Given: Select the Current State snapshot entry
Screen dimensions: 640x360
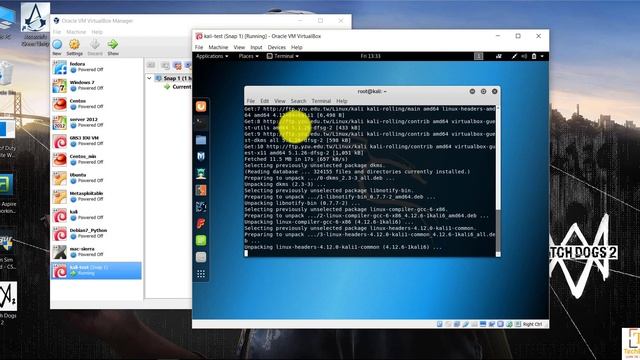Looking at the screenshot, I should [178, 87].
